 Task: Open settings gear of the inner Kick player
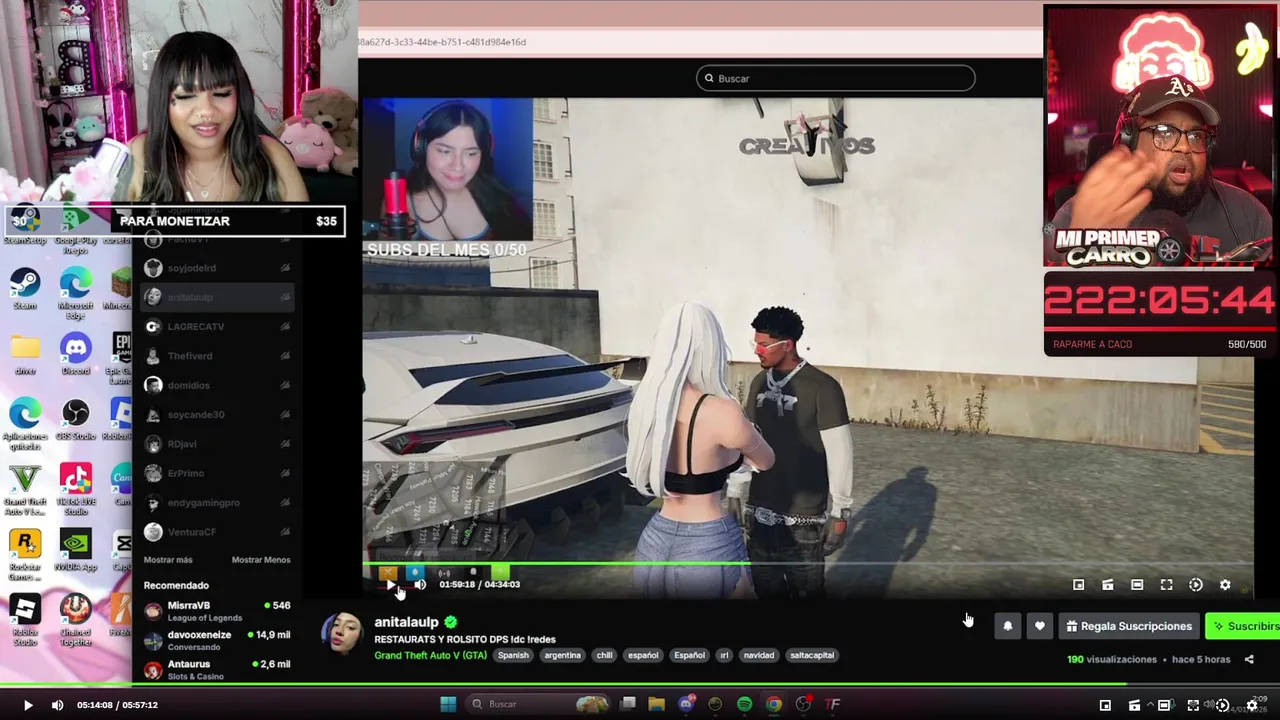click(1225, 585)
